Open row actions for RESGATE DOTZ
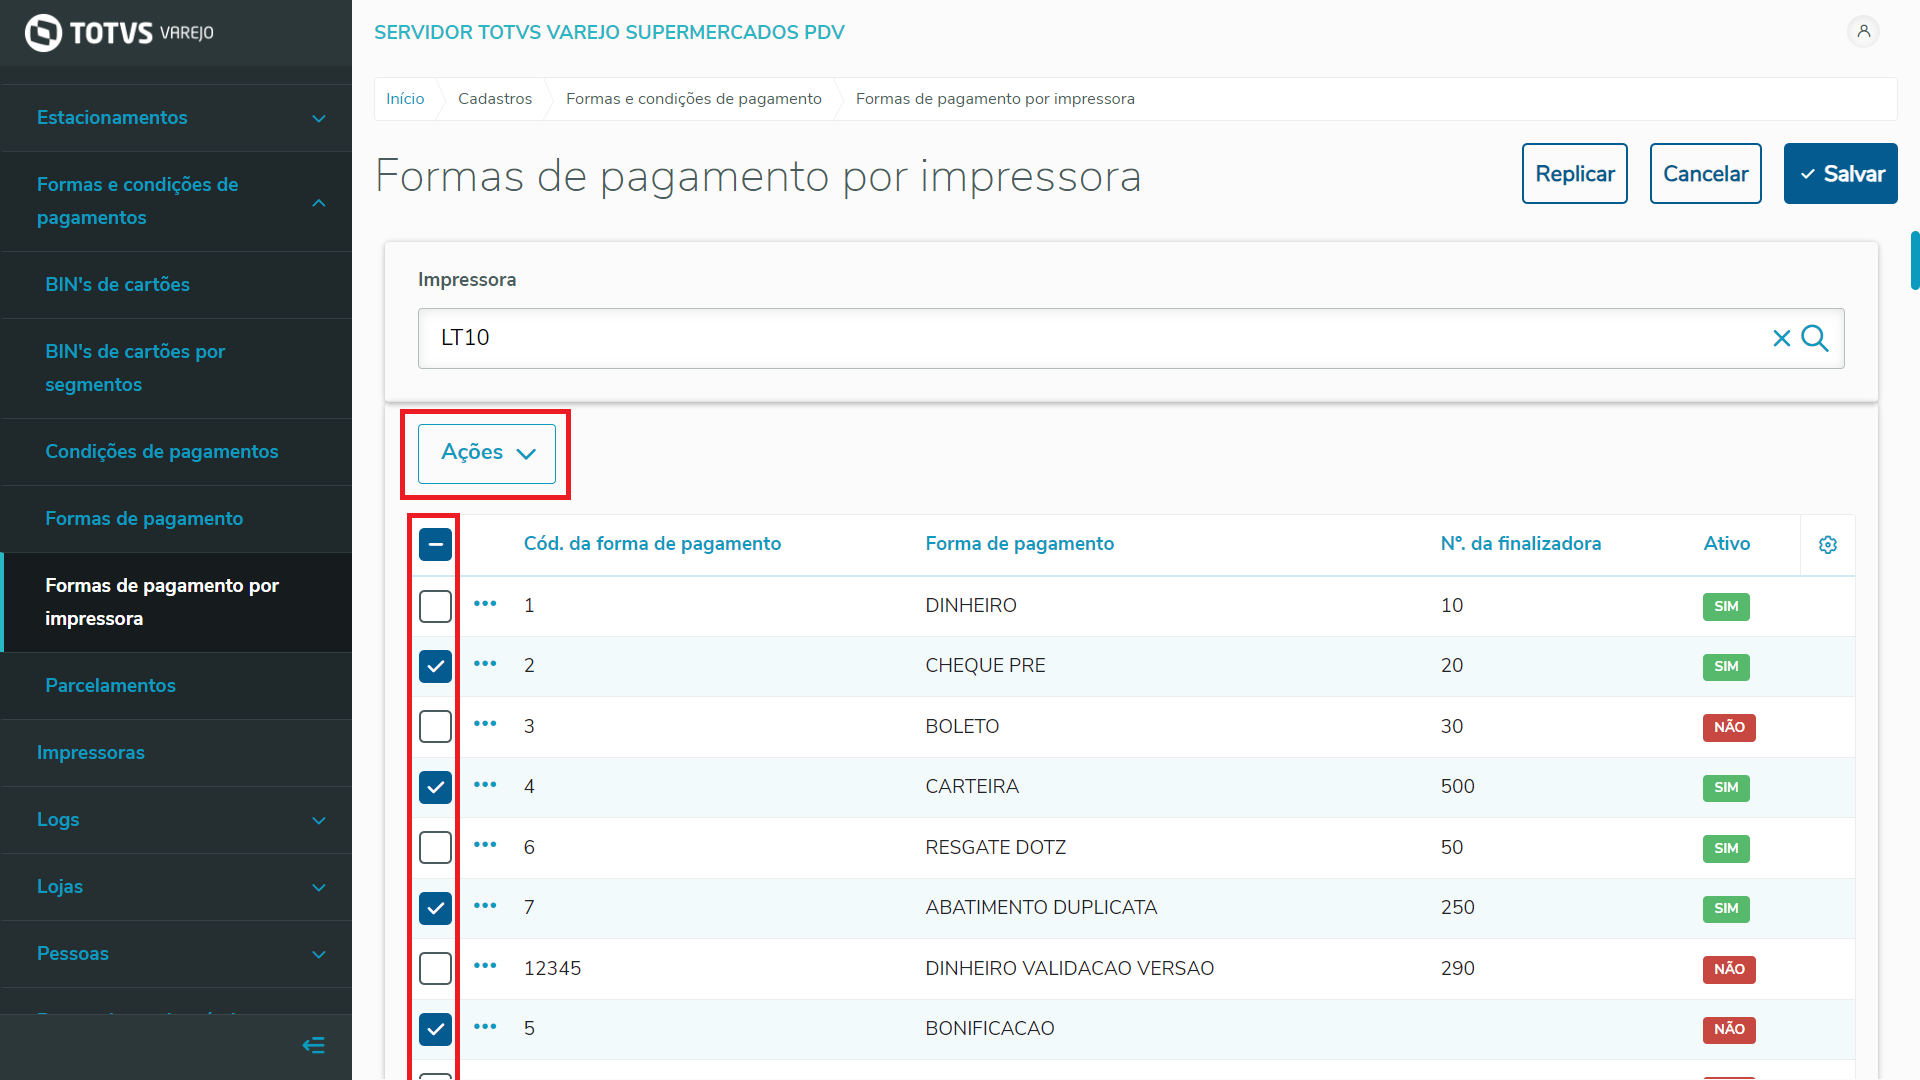The height and width of the screenshot is (1080, 1920). pos(485,845)
